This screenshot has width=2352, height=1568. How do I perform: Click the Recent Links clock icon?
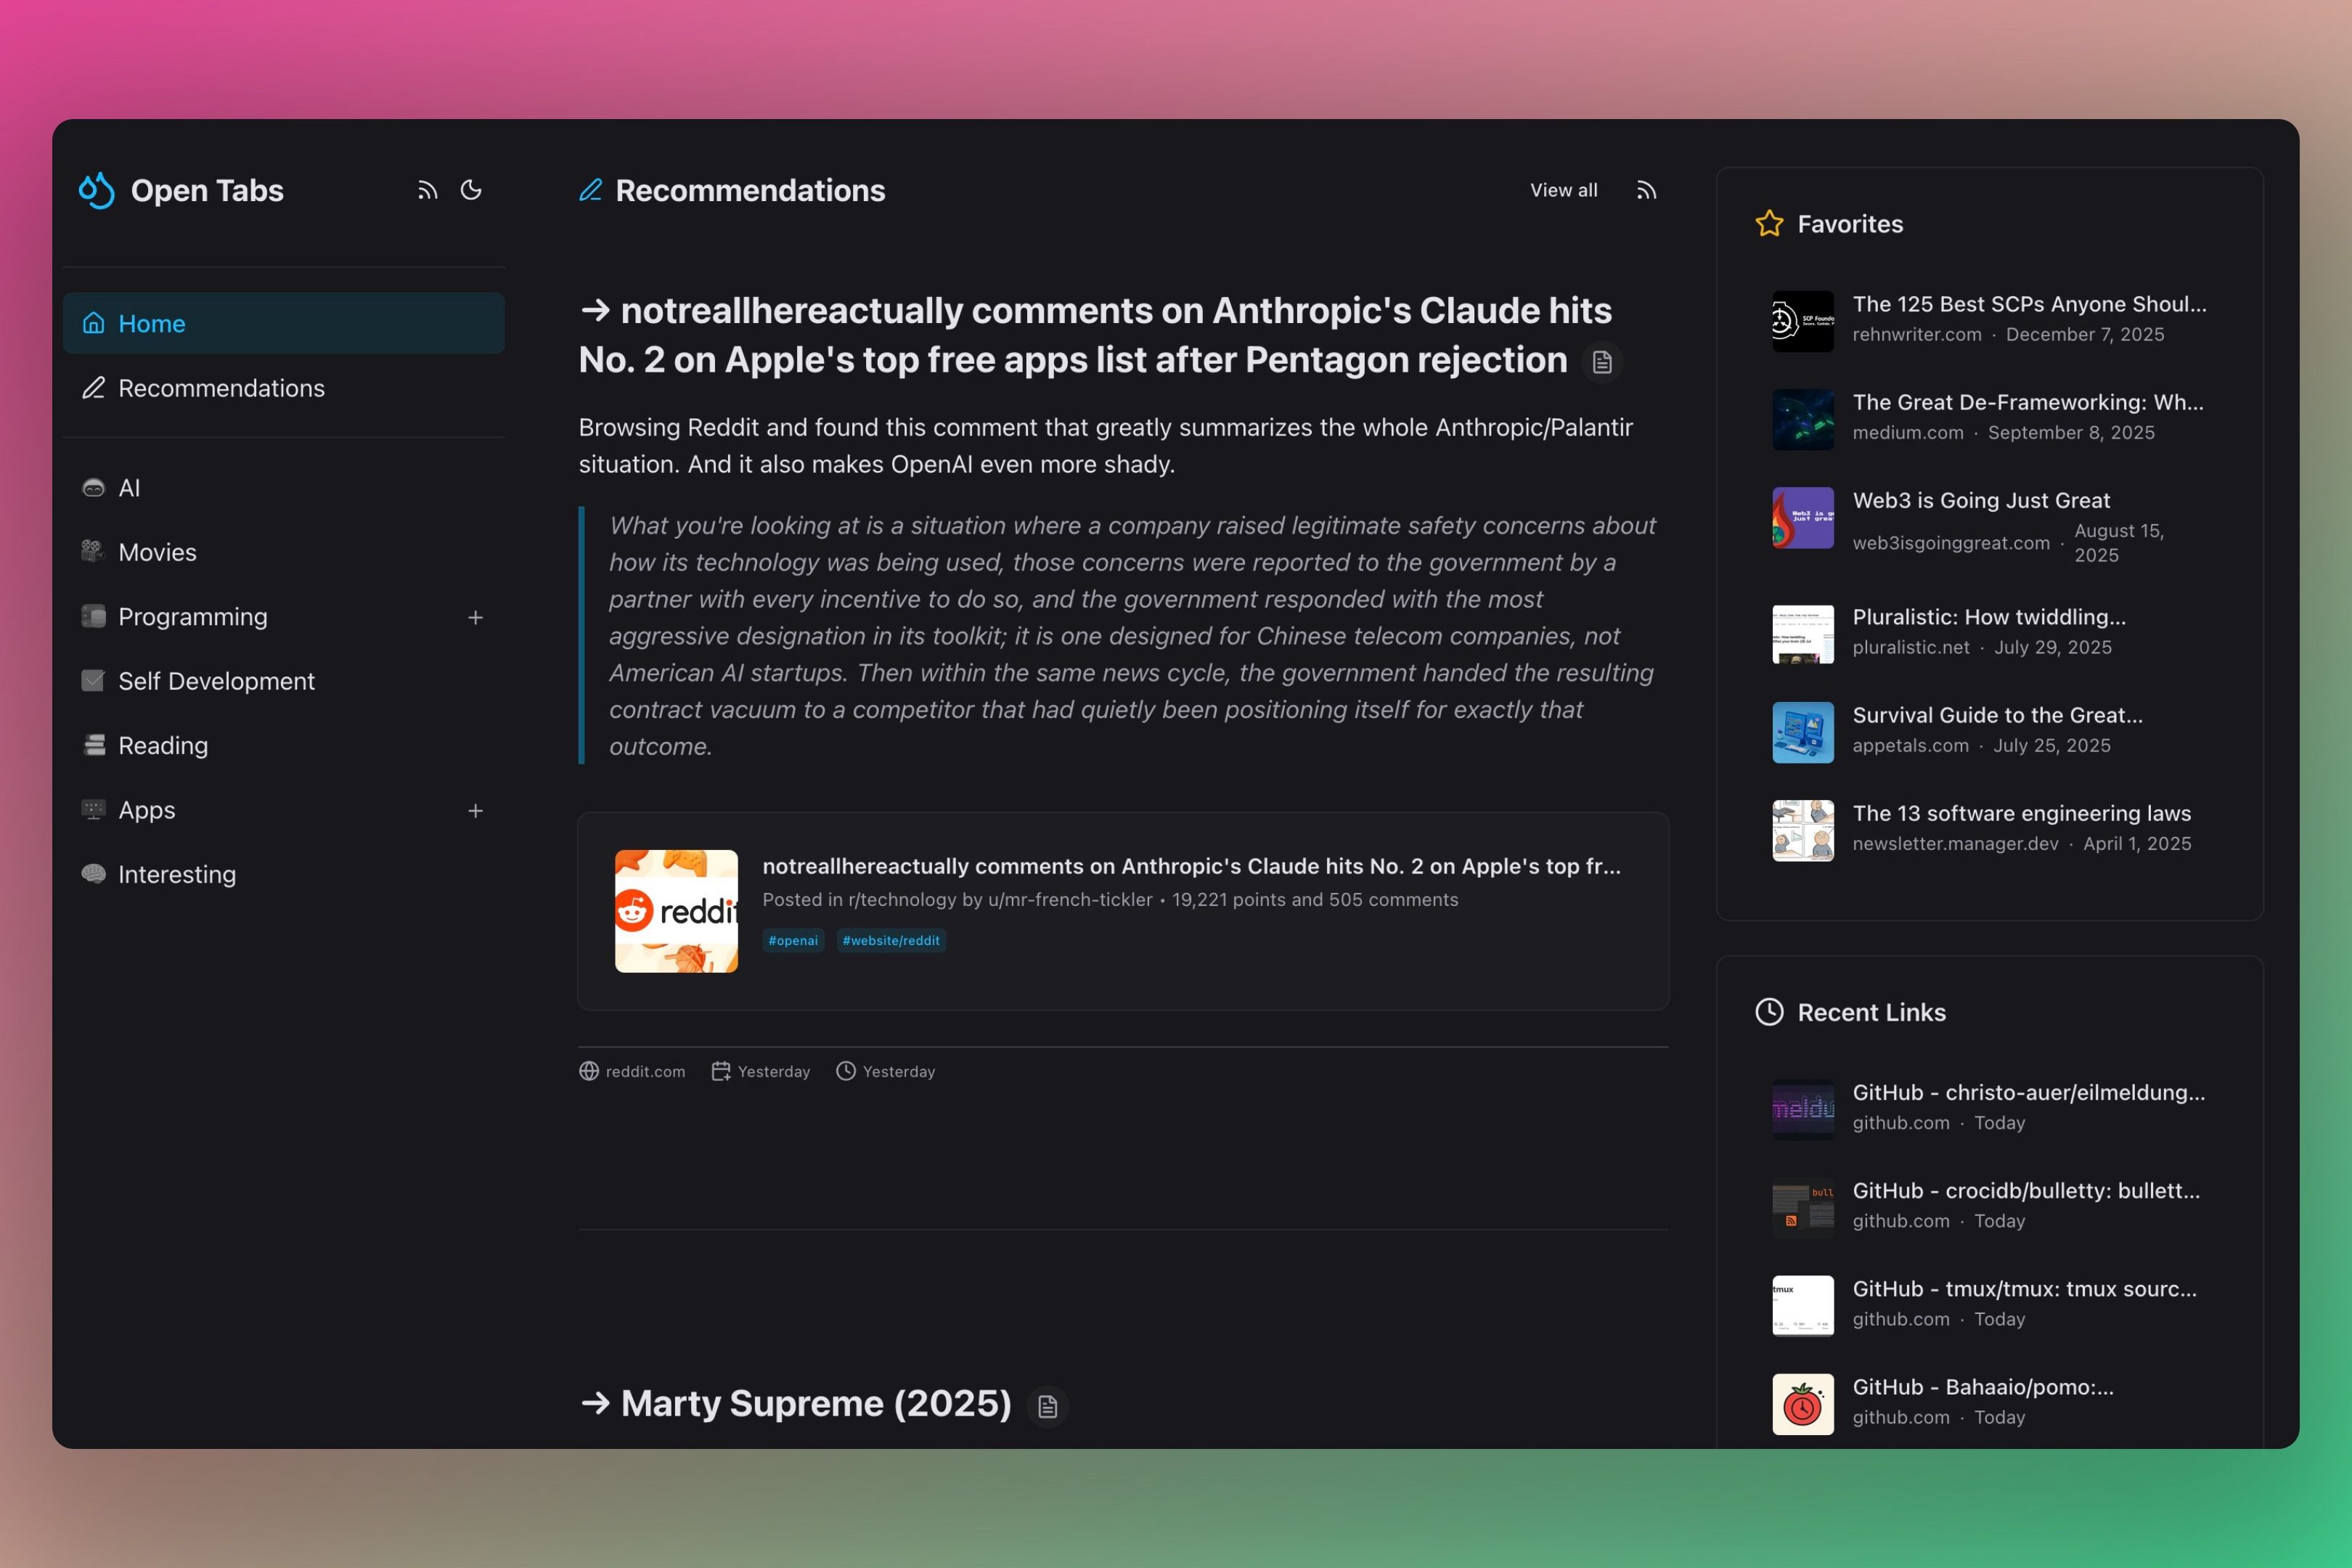[1769, 1012]
